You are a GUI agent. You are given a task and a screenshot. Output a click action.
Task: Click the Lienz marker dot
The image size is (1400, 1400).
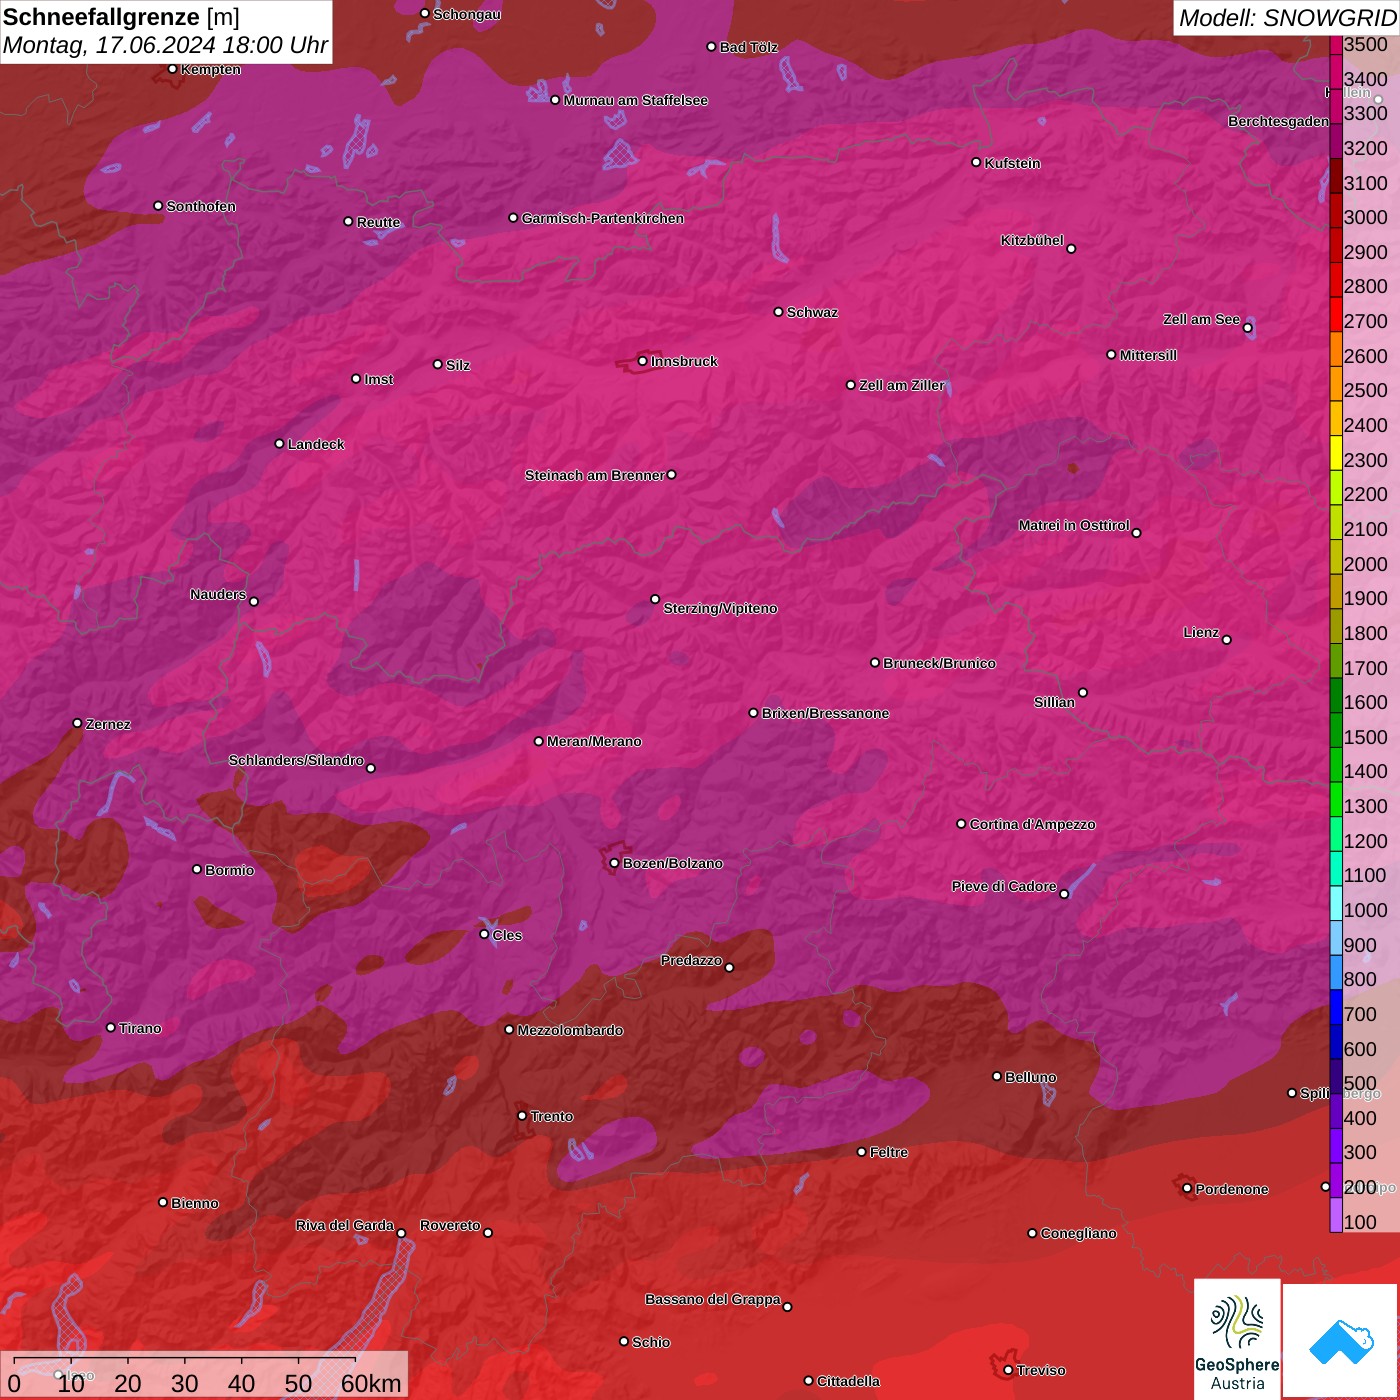pos(1227,639)
